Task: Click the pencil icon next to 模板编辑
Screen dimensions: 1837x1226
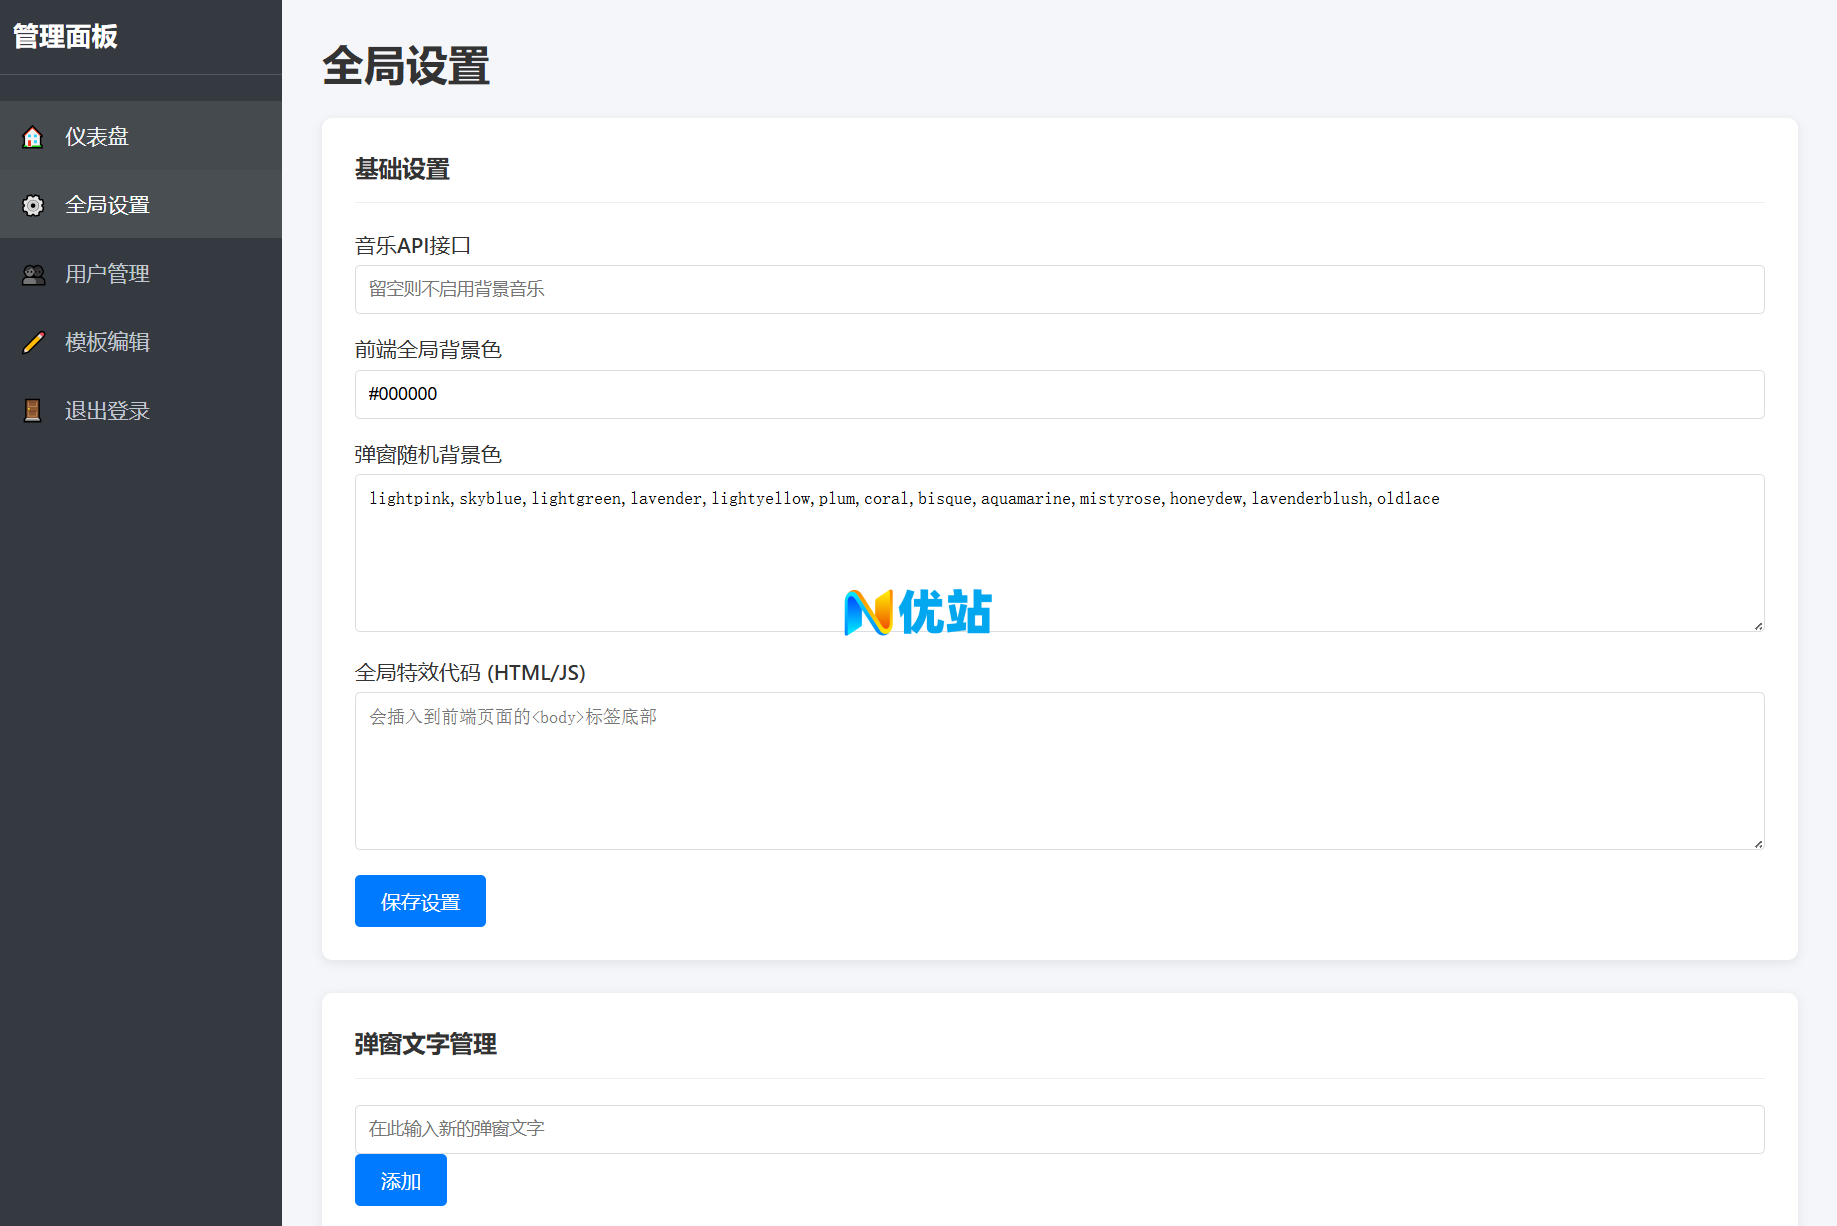Action: (x=33, y=342)
